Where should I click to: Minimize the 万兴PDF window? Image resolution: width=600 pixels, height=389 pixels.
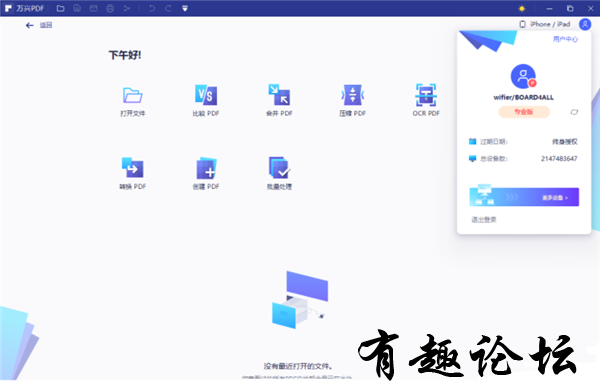549,8
